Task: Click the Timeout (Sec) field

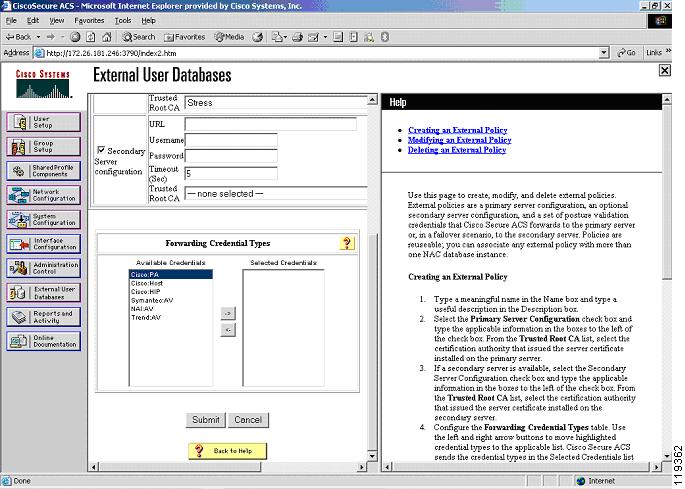Action: tap(231, 173)
